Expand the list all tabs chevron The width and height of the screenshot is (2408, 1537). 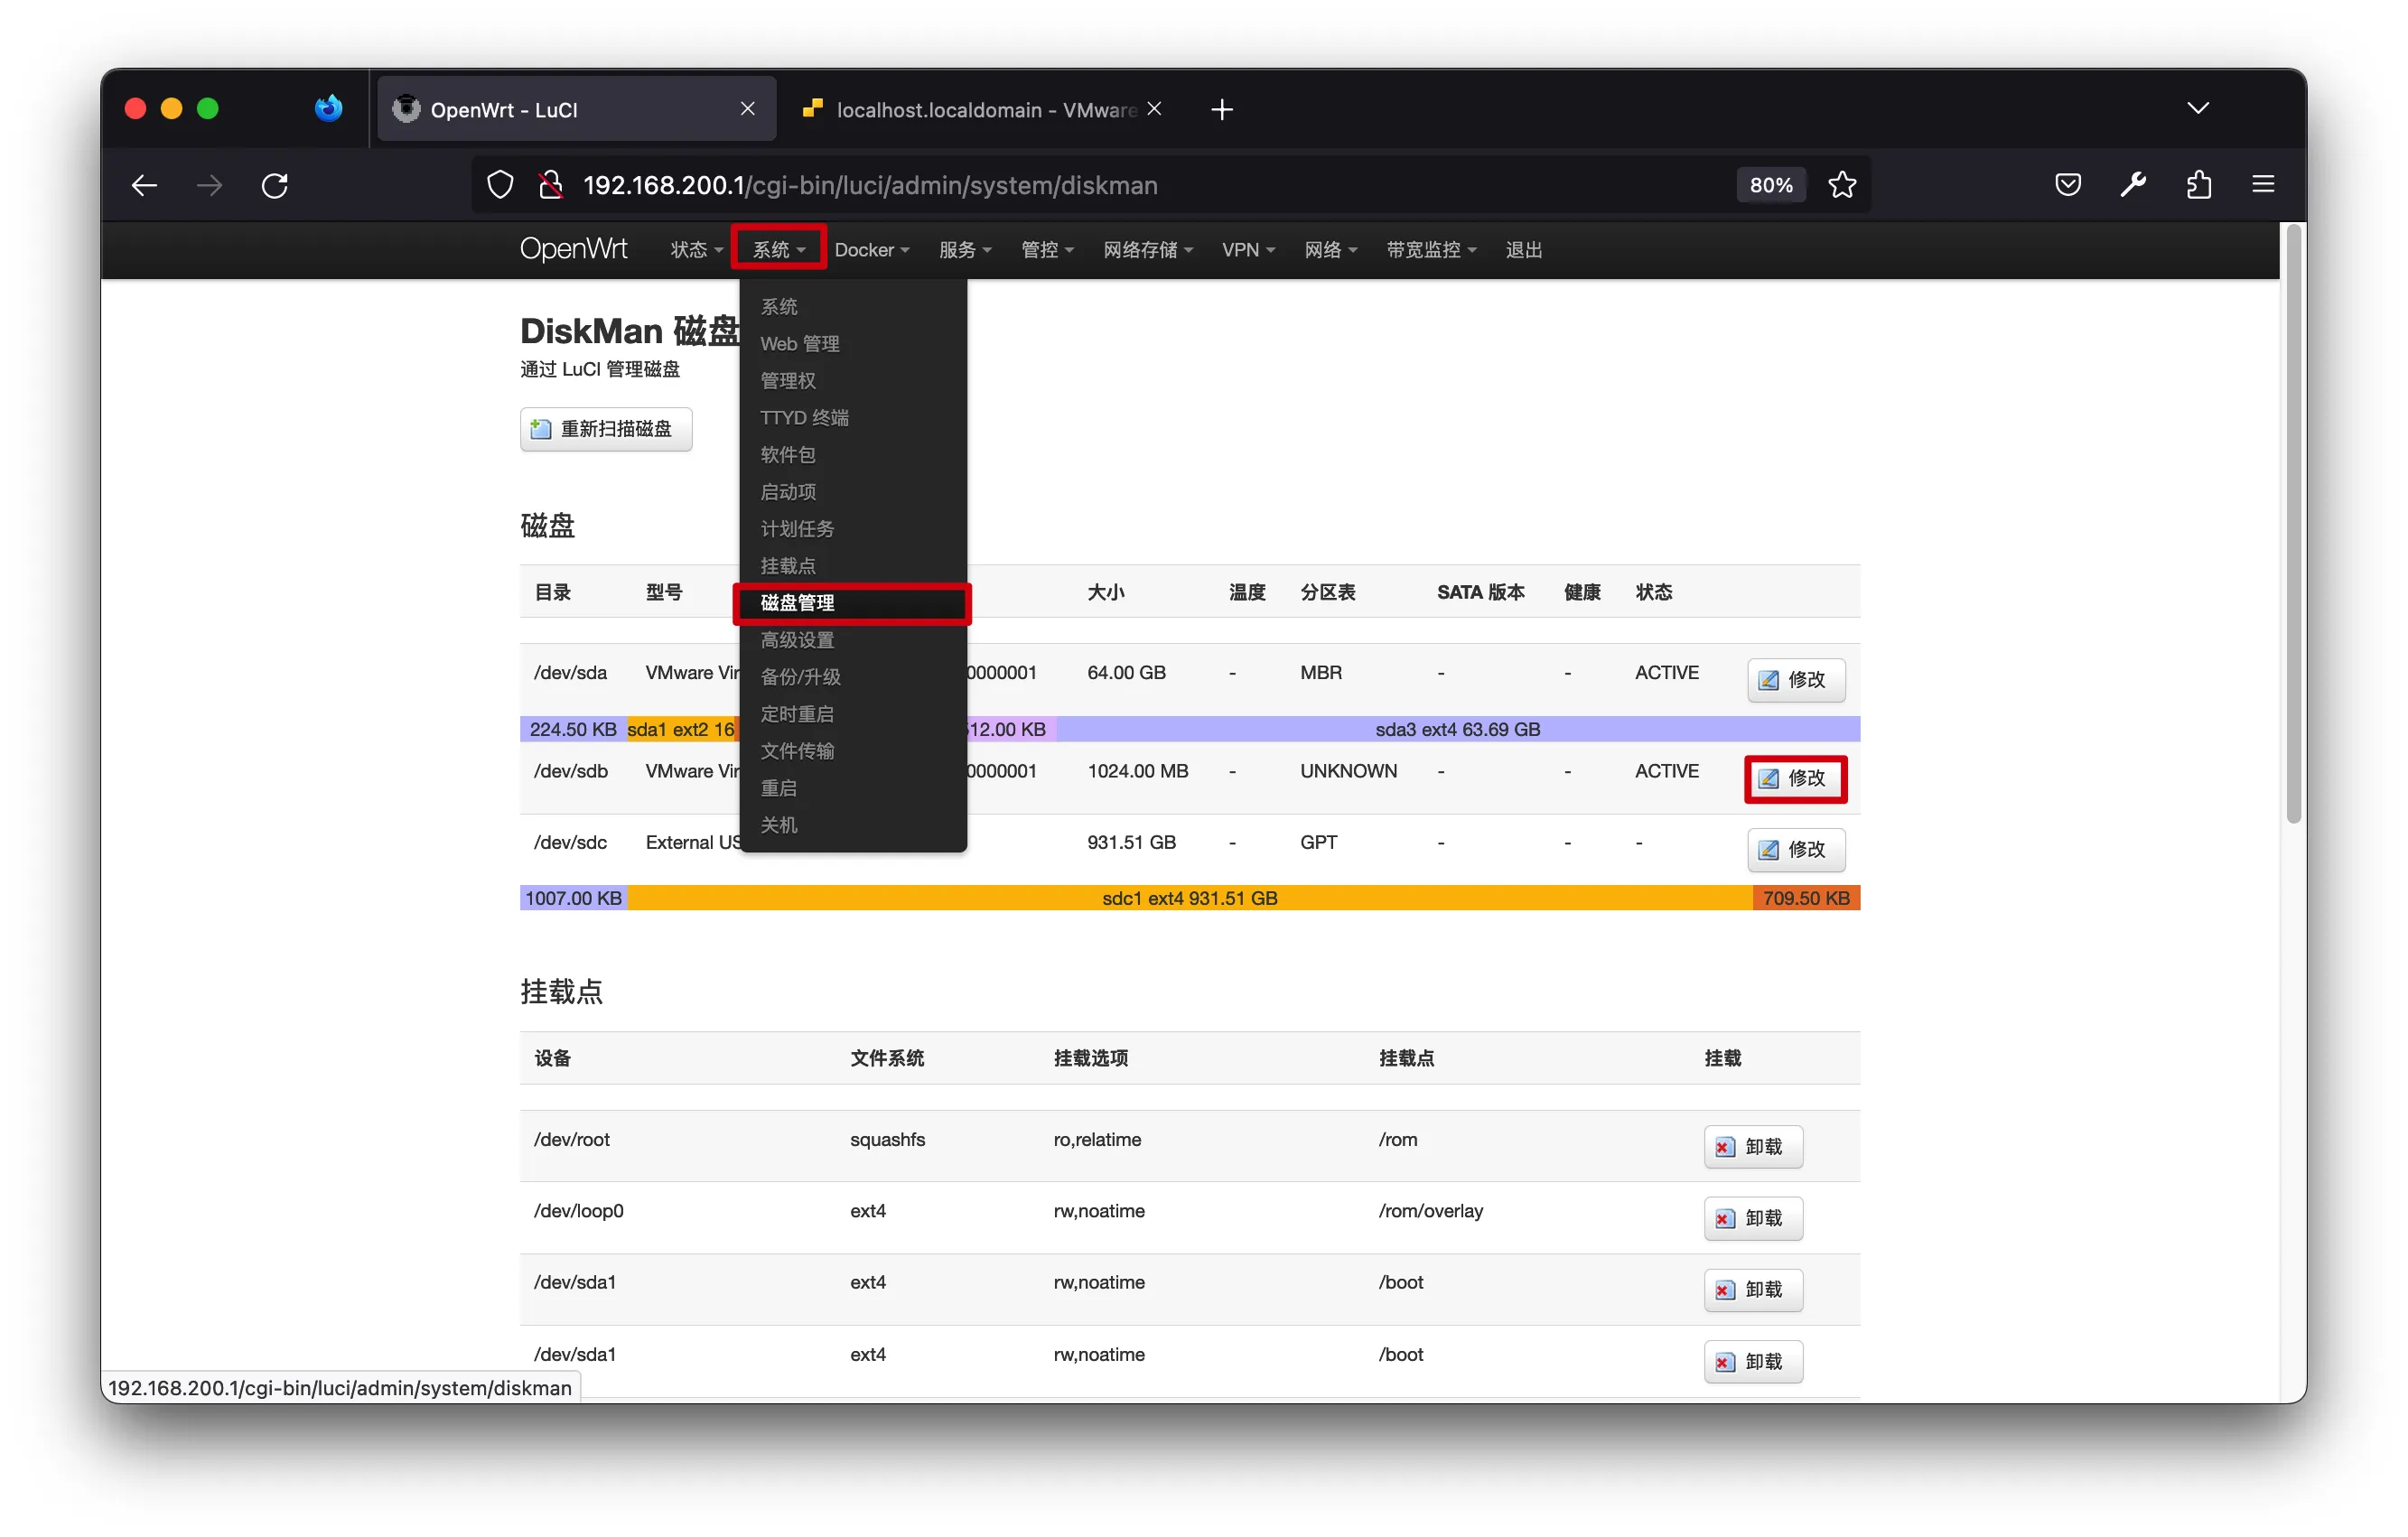coord(2197,108)
